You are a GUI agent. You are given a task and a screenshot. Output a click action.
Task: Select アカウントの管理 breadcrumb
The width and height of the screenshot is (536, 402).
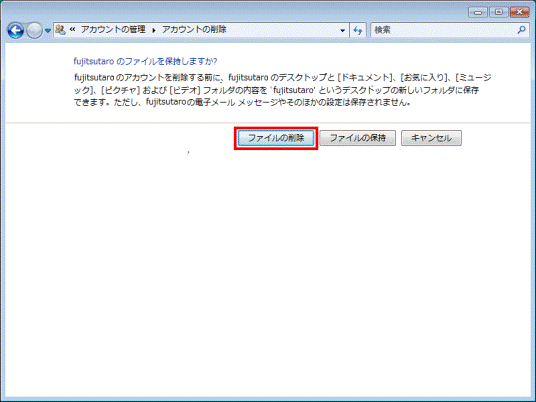coord(113,30)
